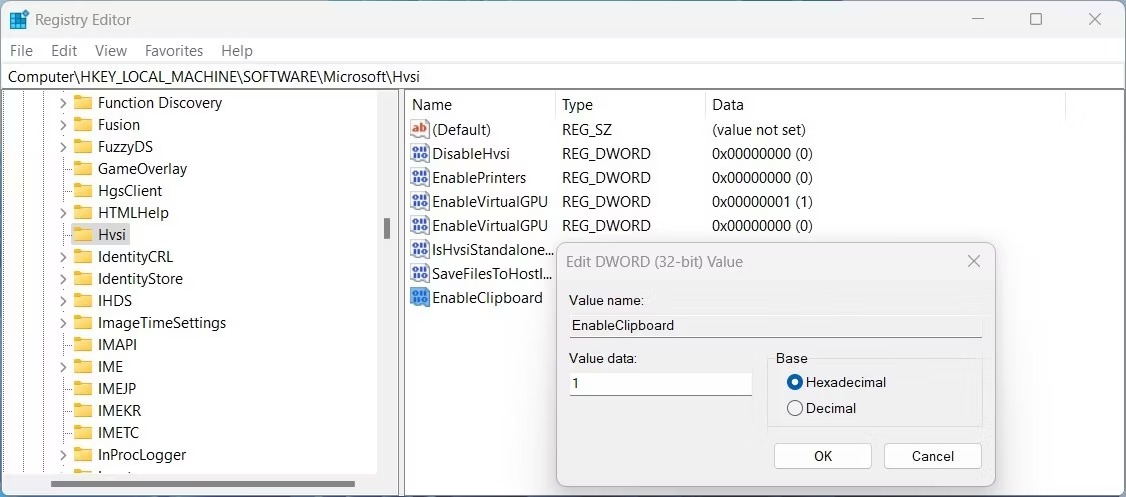Expand the IHDS key

[63, 300]
